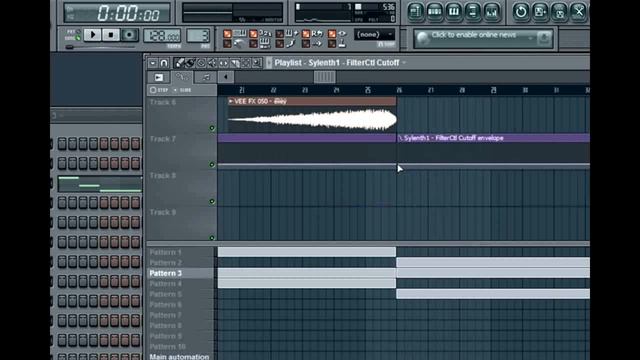Select the Zoom tool in Playlist toolbar
The image size is (640, 360).
pos(257,63)
